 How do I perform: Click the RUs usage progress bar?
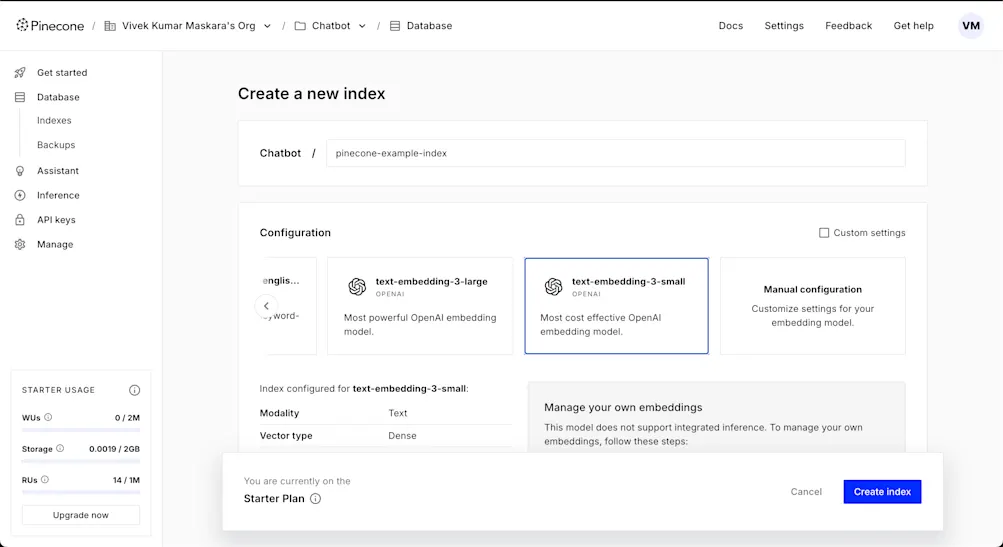click(81, 492)
